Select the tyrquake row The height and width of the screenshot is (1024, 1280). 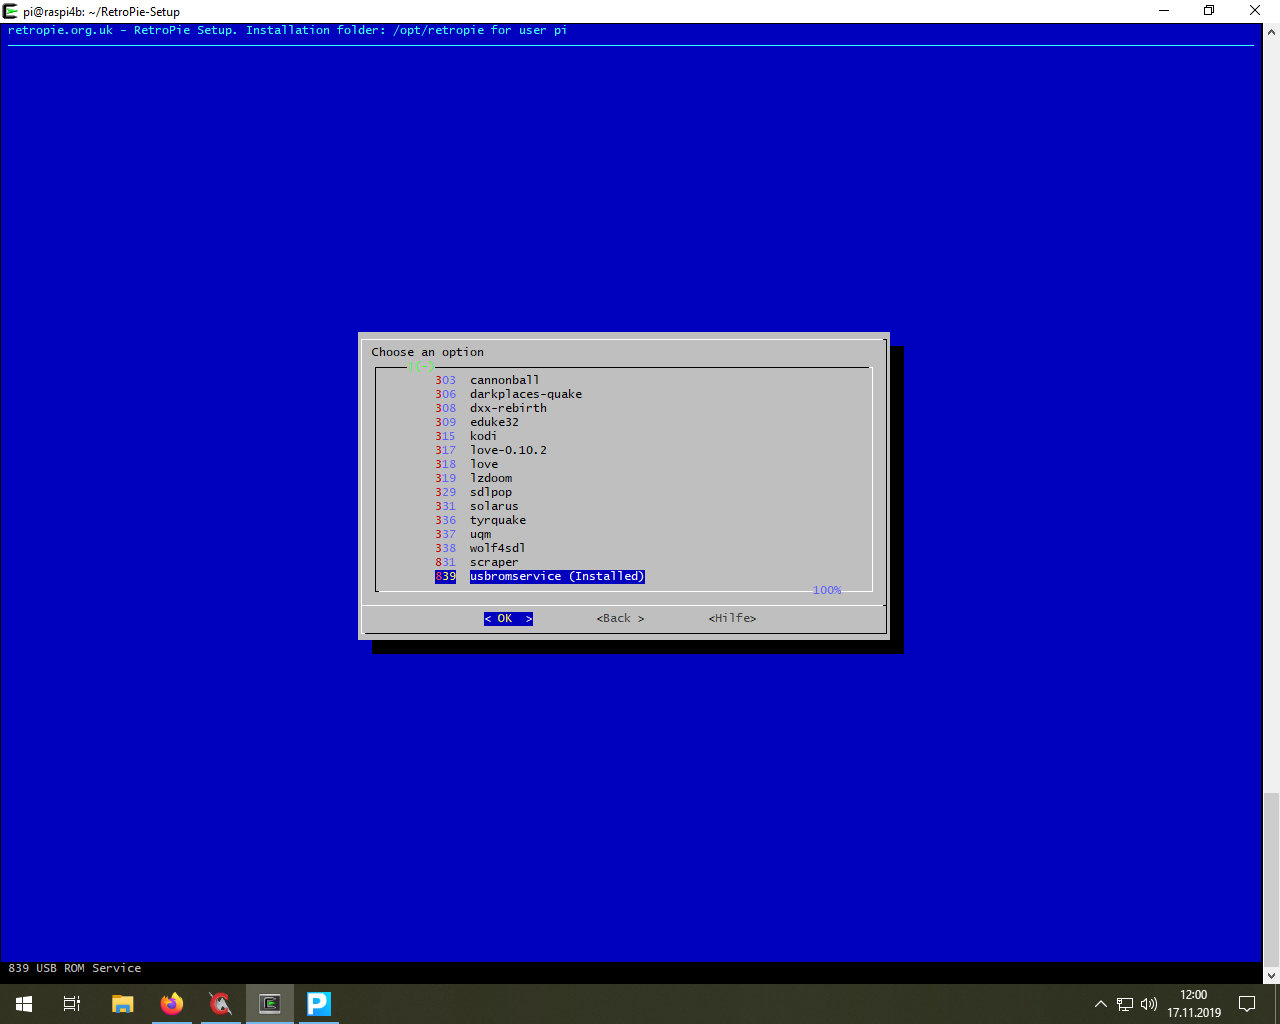pyautogui.click(x=480, y=520)
